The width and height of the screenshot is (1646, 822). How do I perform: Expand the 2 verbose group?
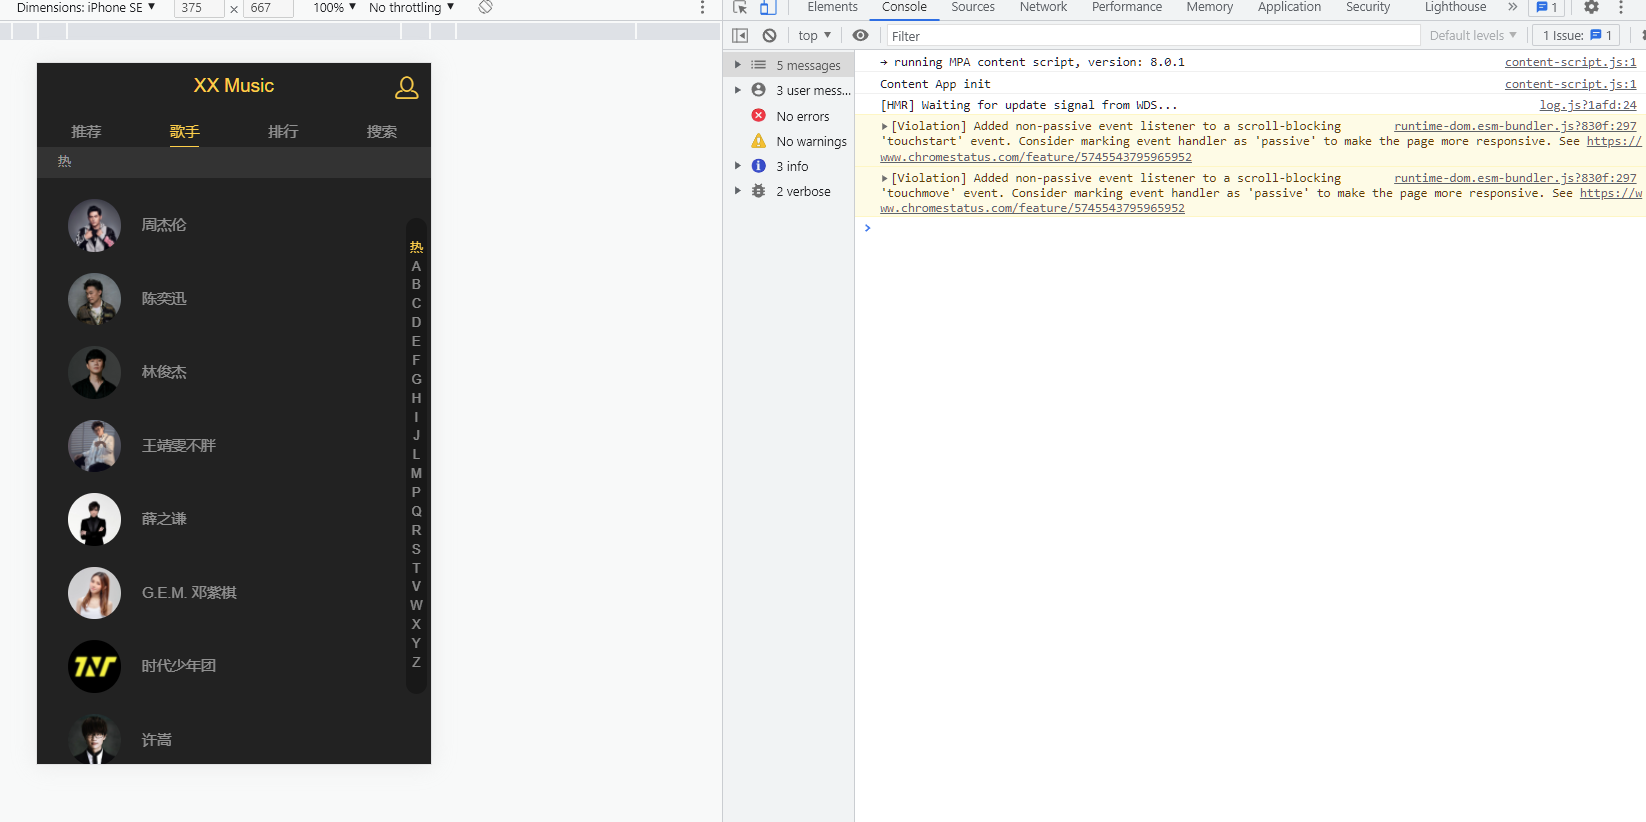point(738,191)
